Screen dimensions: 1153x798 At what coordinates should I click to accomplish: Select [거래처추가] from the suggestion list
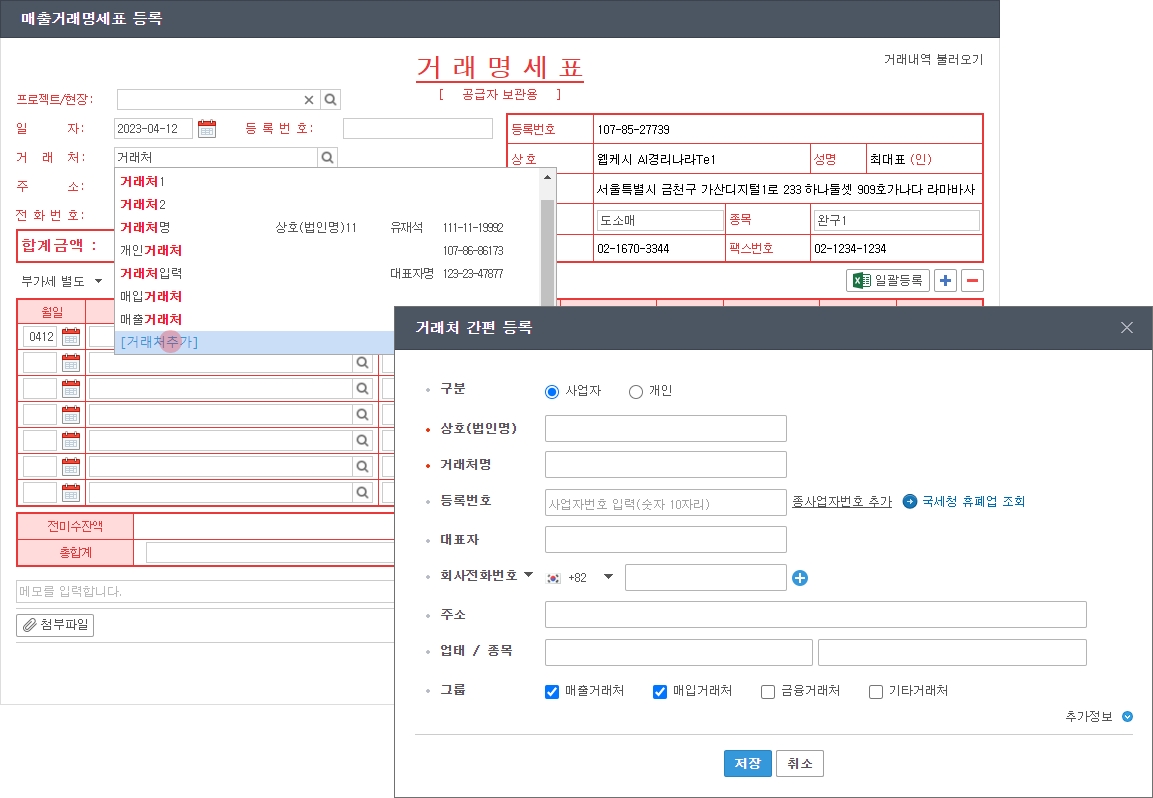tap(159, 342)
